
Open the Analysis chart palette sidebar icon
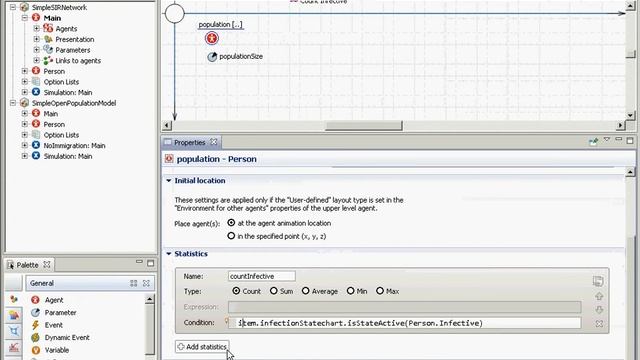coord(14,347)
